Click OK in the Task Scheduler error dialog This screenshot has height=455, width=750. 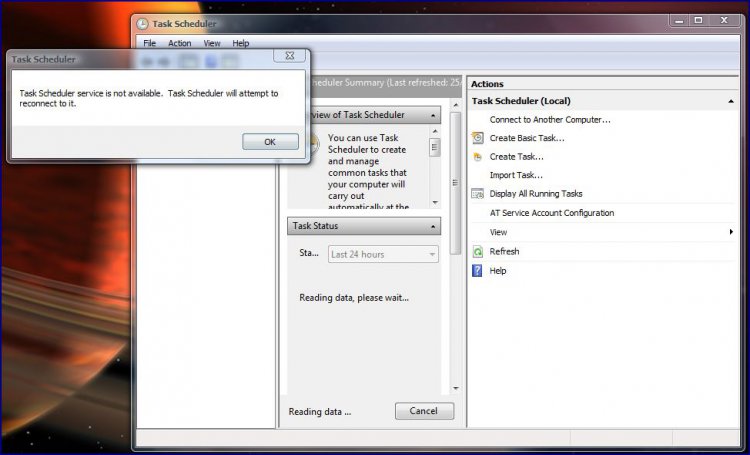pyautogui.click(x=270, y=142)
